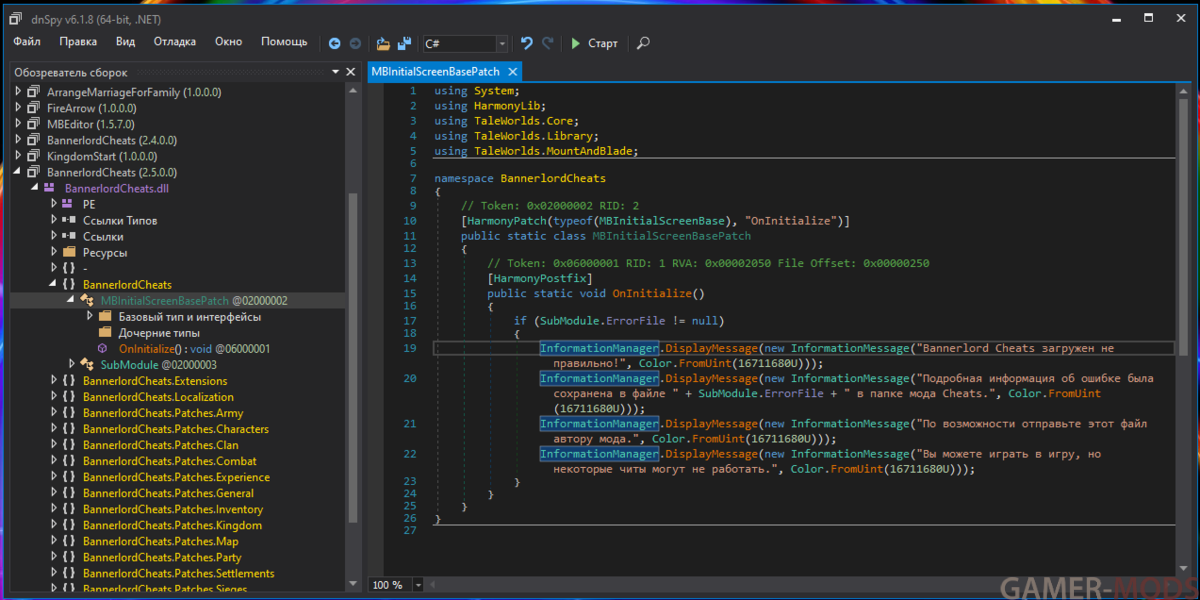Viewport: 1200px width, 600px height.
Task: Click the OnInitialize method icon
Action: point(103,348)
